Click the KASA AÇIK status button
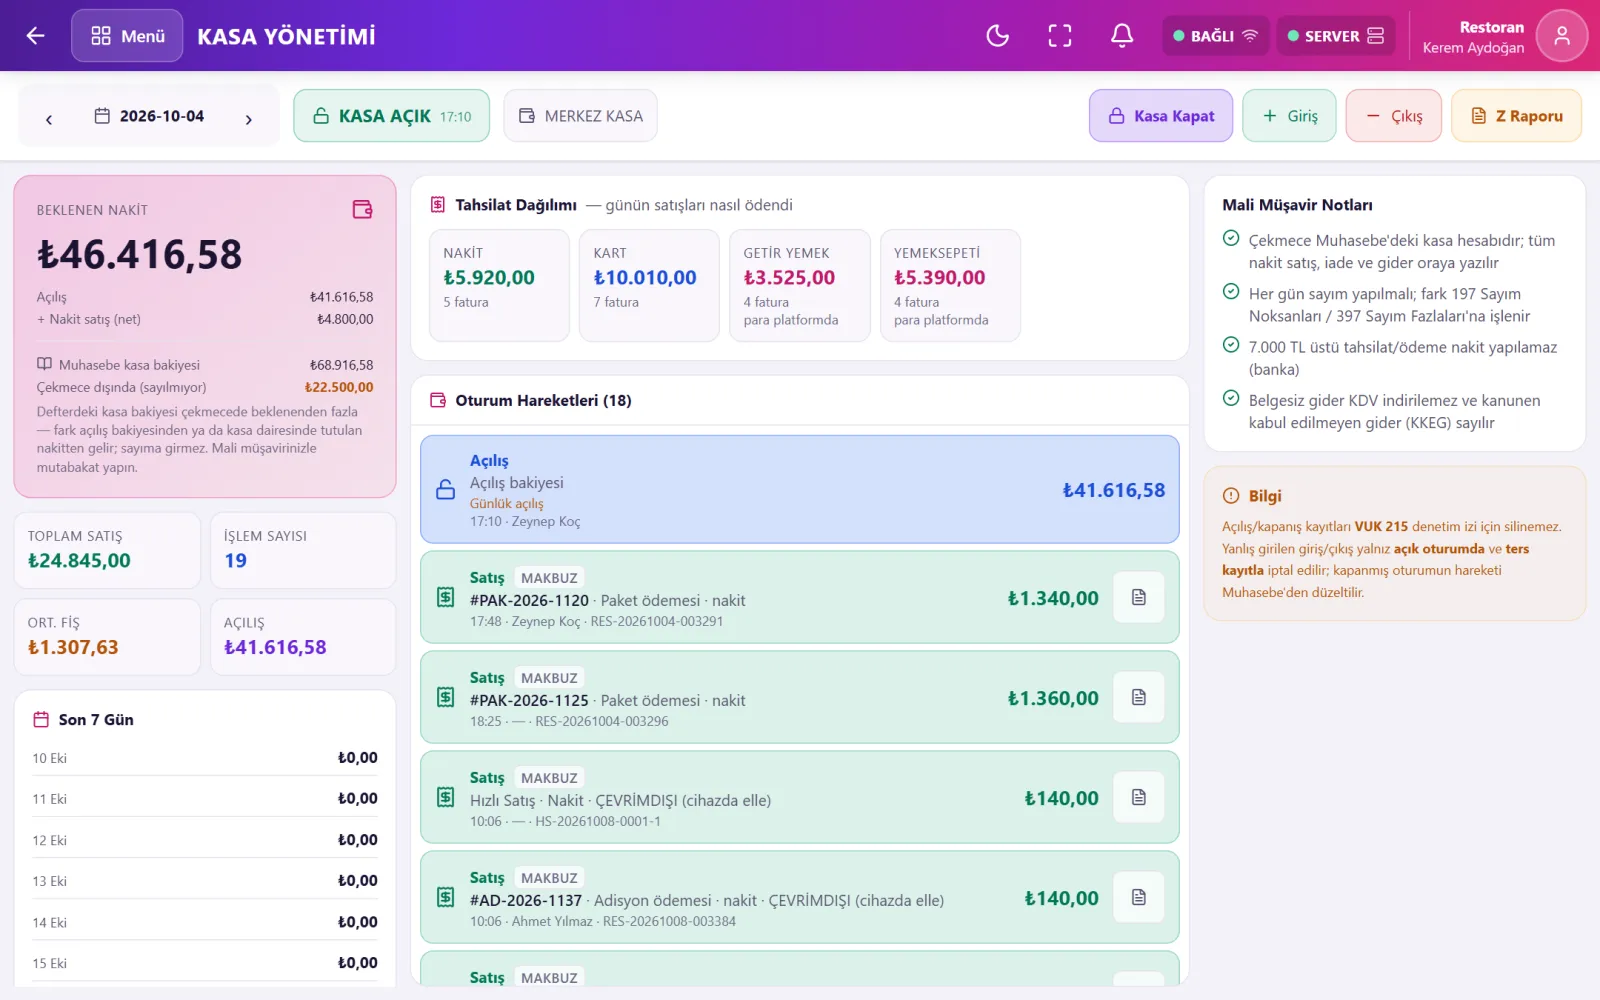This screenshot has width=1600, height=1000. 391,116
